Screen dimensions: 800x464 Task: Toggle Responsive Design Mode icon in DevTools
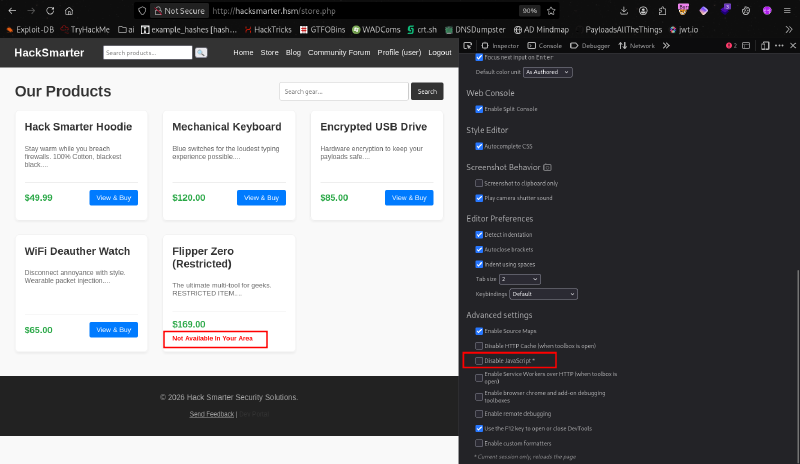[x=765, y=45]
